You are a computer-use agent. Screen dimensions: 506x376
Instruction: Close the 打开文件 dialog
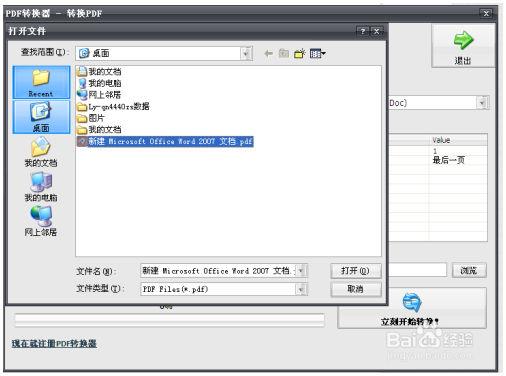377,31
